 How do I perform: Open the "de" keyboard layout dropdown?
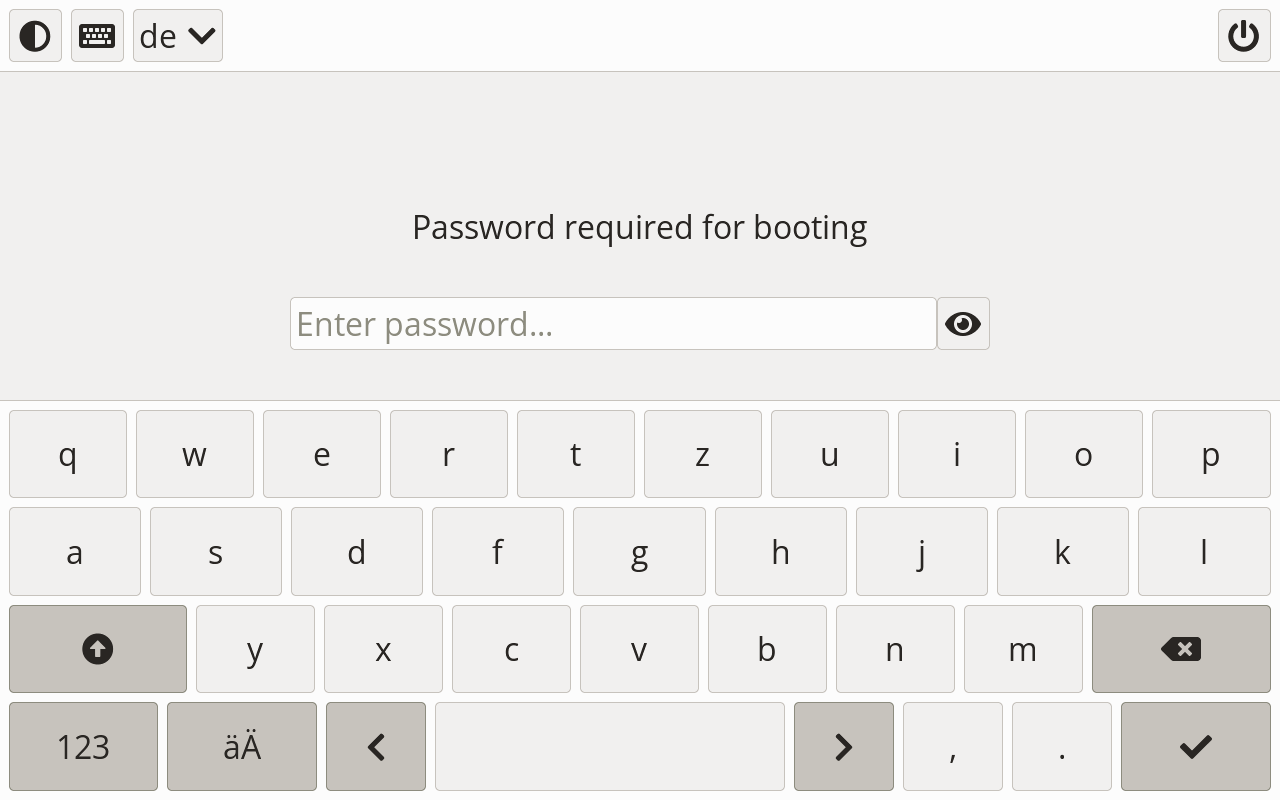click(x=178, y=36)
